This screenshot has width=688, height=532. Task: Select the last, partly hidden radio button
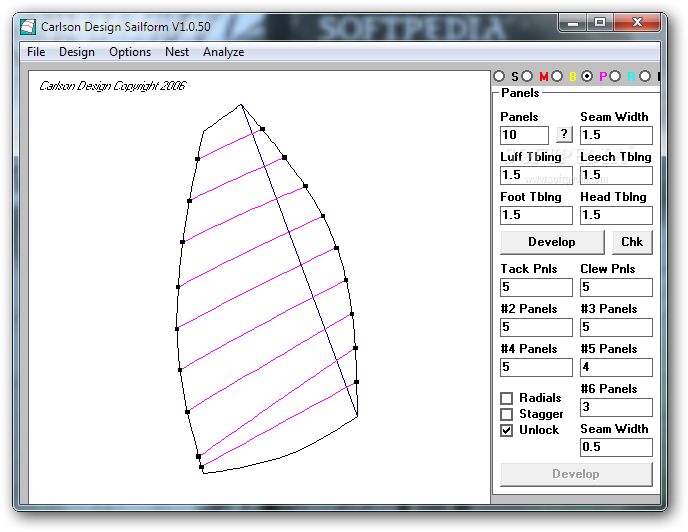click(645, 76)
